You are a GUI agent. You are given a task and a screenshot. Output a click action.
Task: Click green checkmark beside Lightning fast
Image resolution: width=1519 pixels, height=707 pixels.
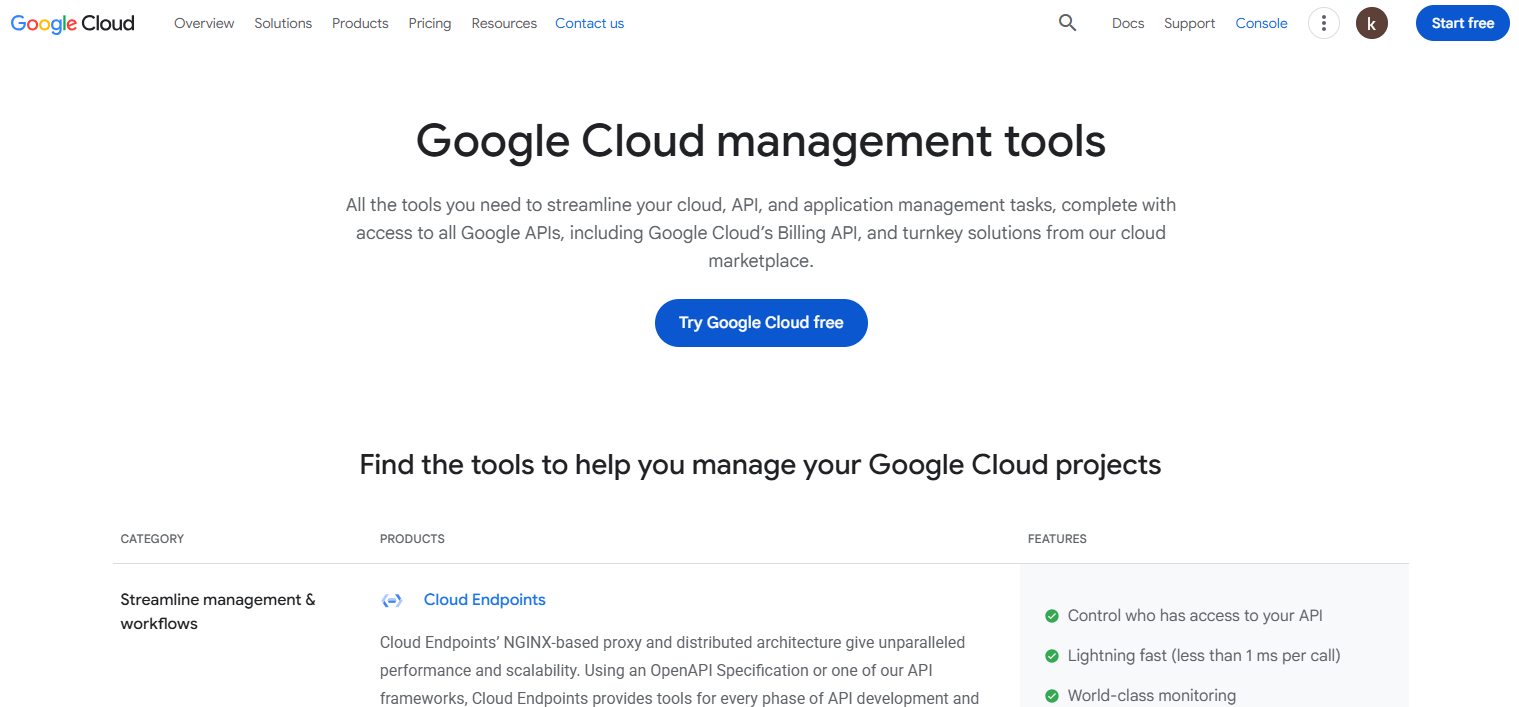pyautogui.click(x=1051, y=656)
